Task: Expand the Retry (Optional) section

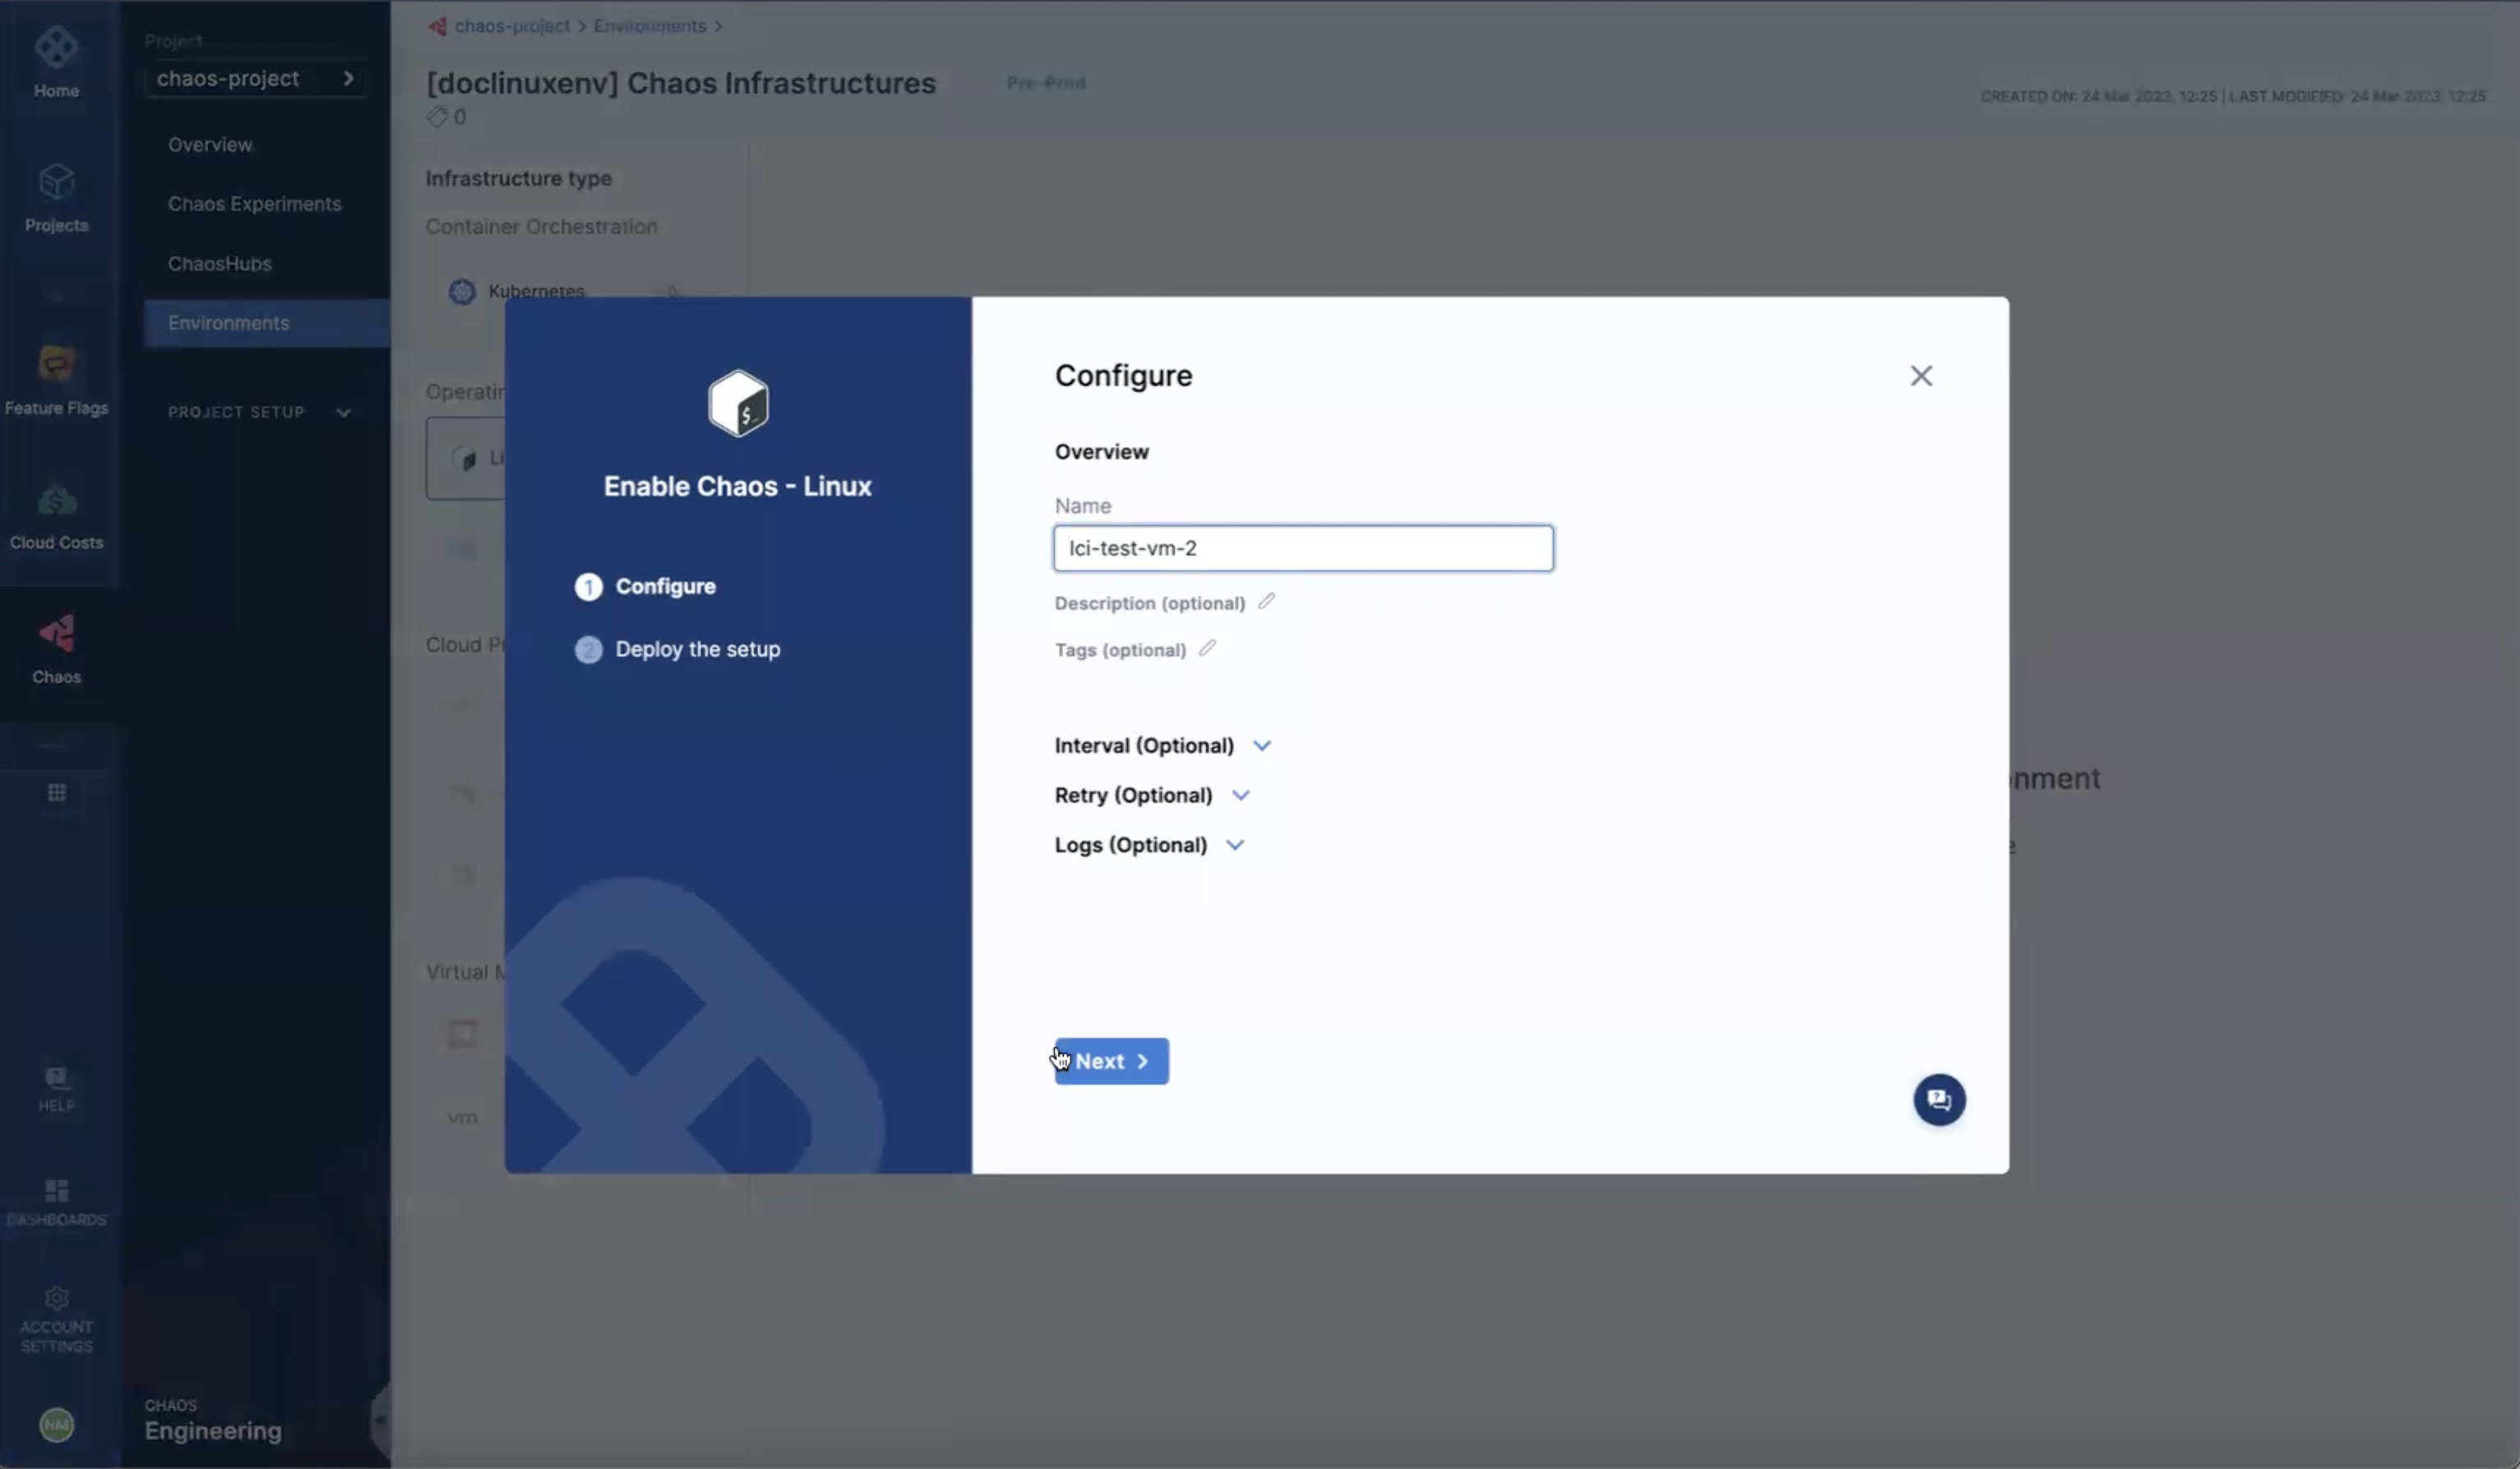Action: coord(1151,795)
